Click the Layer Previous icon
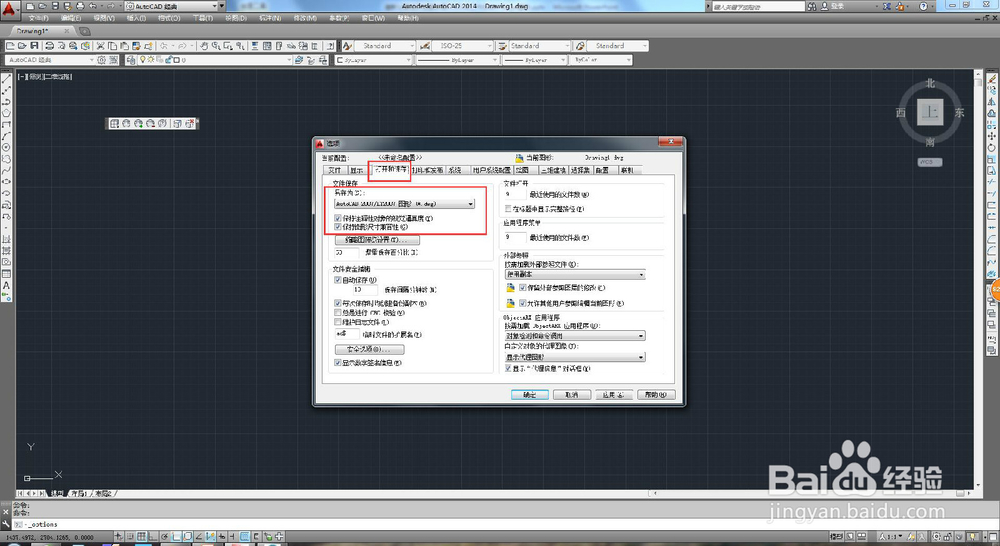The image size is (1000, 546). coord(311,60)
